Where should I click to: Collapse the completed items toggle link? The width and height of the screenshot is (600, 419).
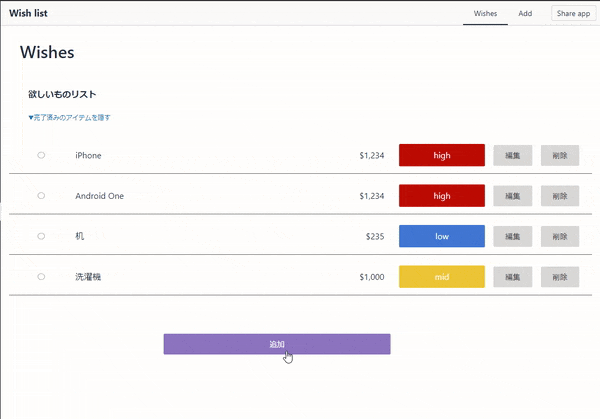click(69, 117)
